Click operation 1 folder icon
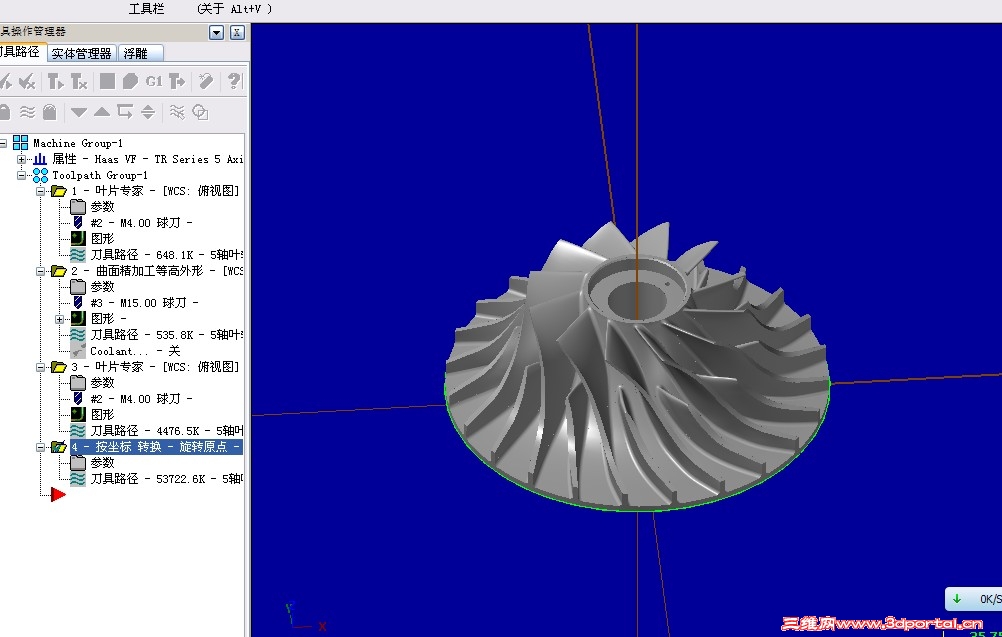 [x=59, y=191]
